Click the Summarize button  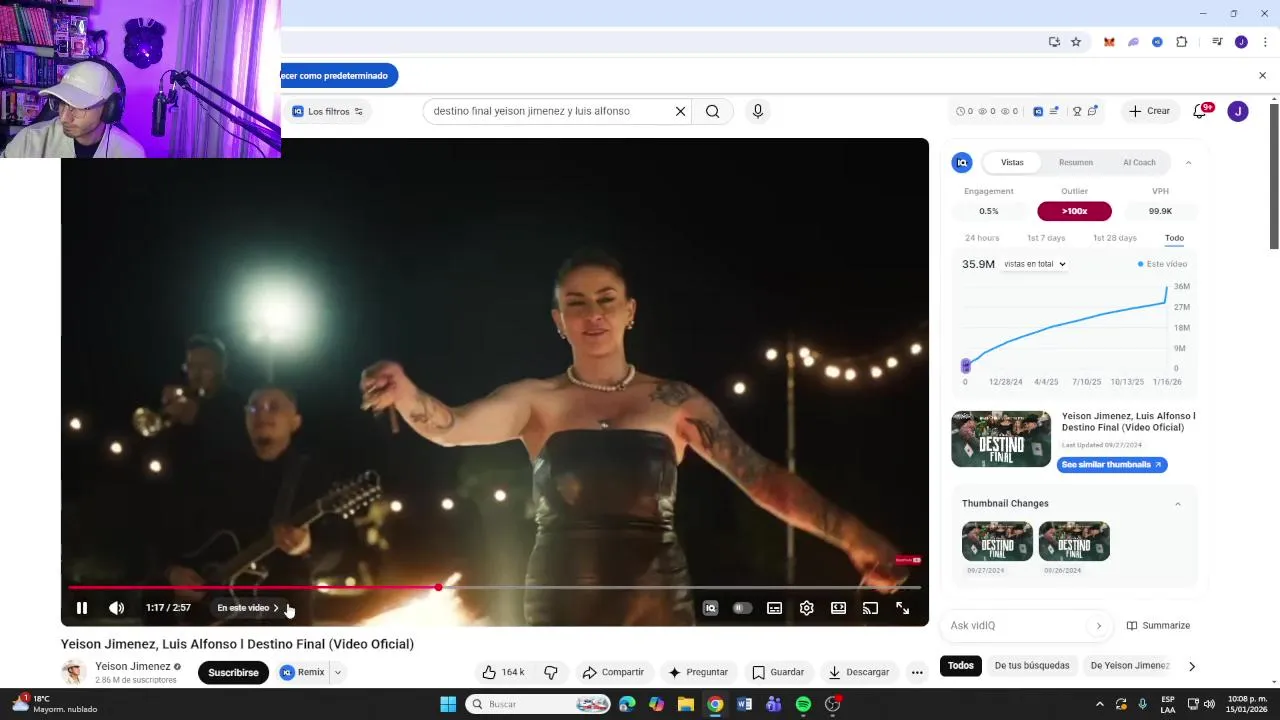[x=1158, y=626]
